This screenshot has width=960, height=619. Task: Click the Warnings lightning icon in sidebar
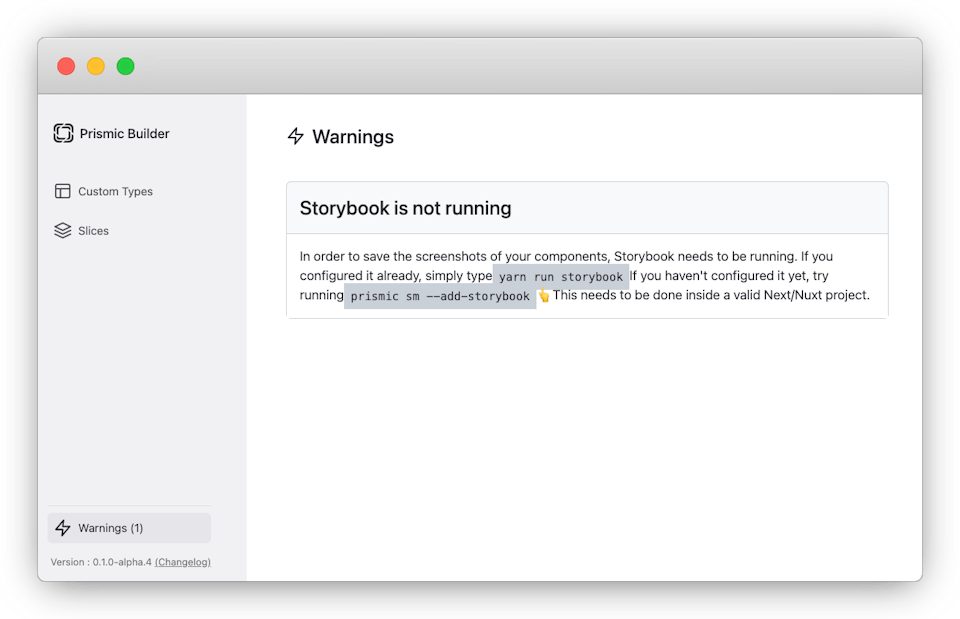[x=63, y=528]
